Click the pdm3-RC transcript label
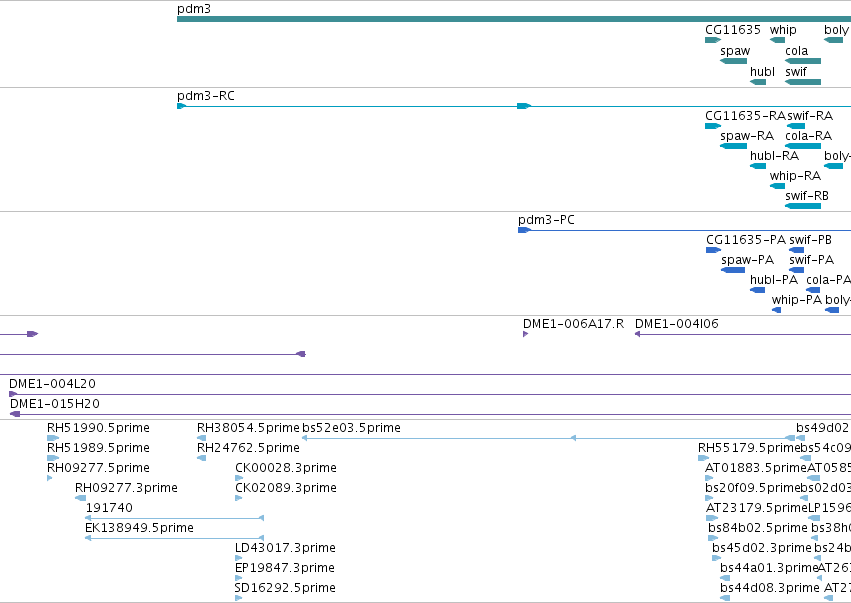 click(x=206, y=96)
